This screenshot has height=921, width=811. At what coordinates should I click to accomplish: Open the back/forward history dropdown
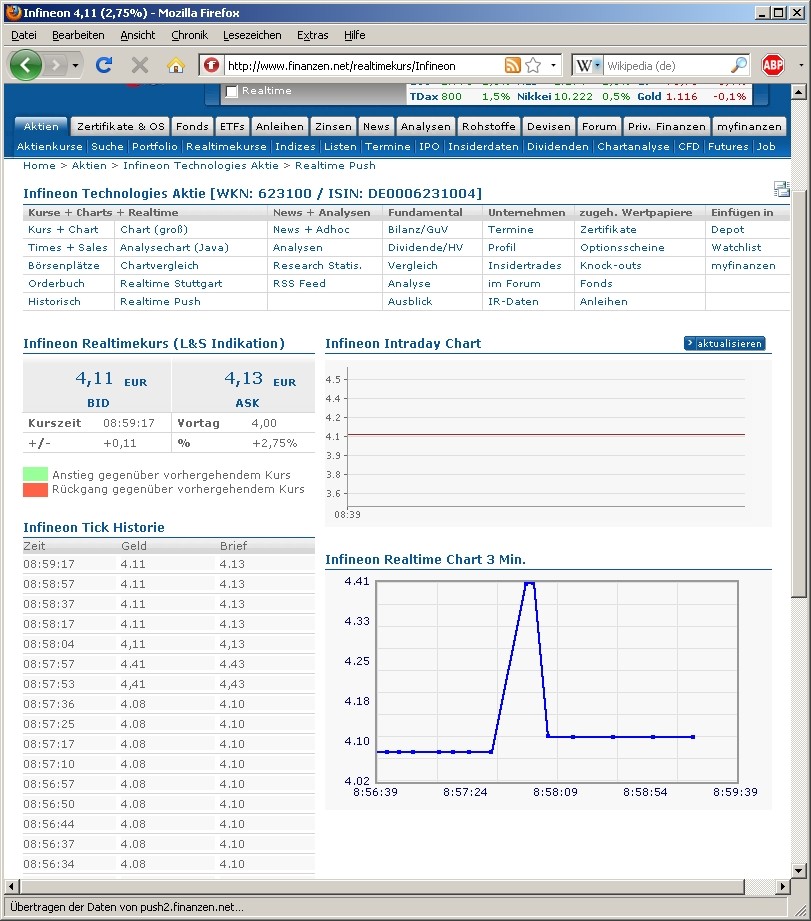[75, 65]
